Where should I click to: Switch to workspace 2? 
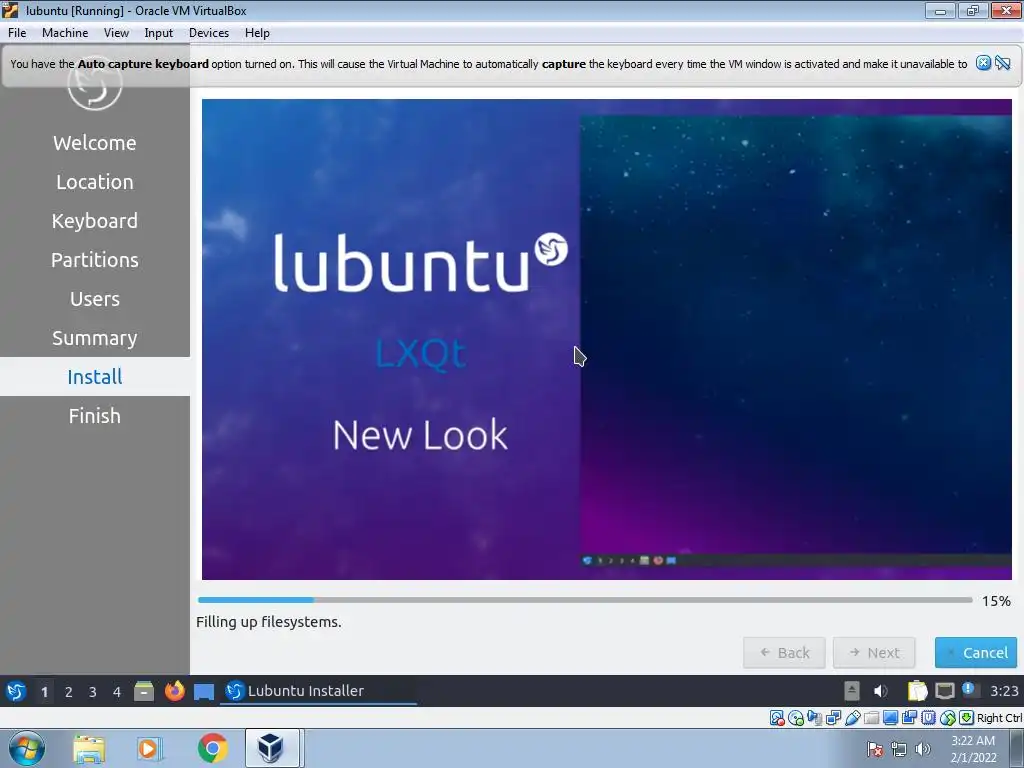coord(69,692)
